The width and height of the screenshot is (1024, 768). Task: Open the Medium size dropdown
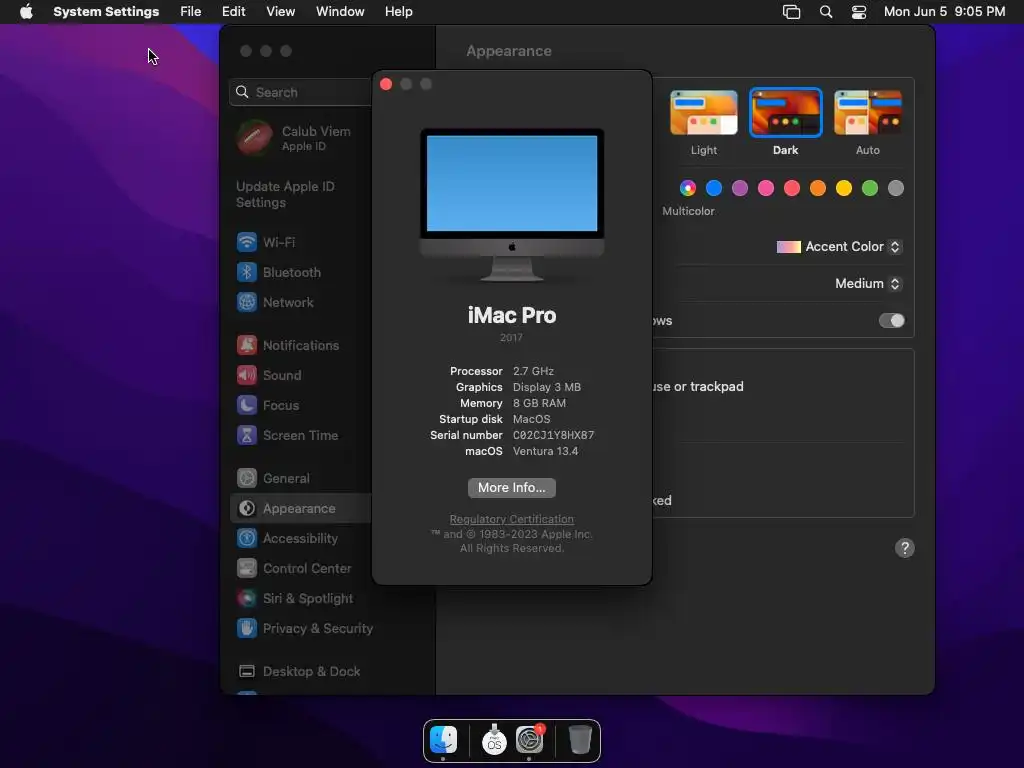click(868, 283)
